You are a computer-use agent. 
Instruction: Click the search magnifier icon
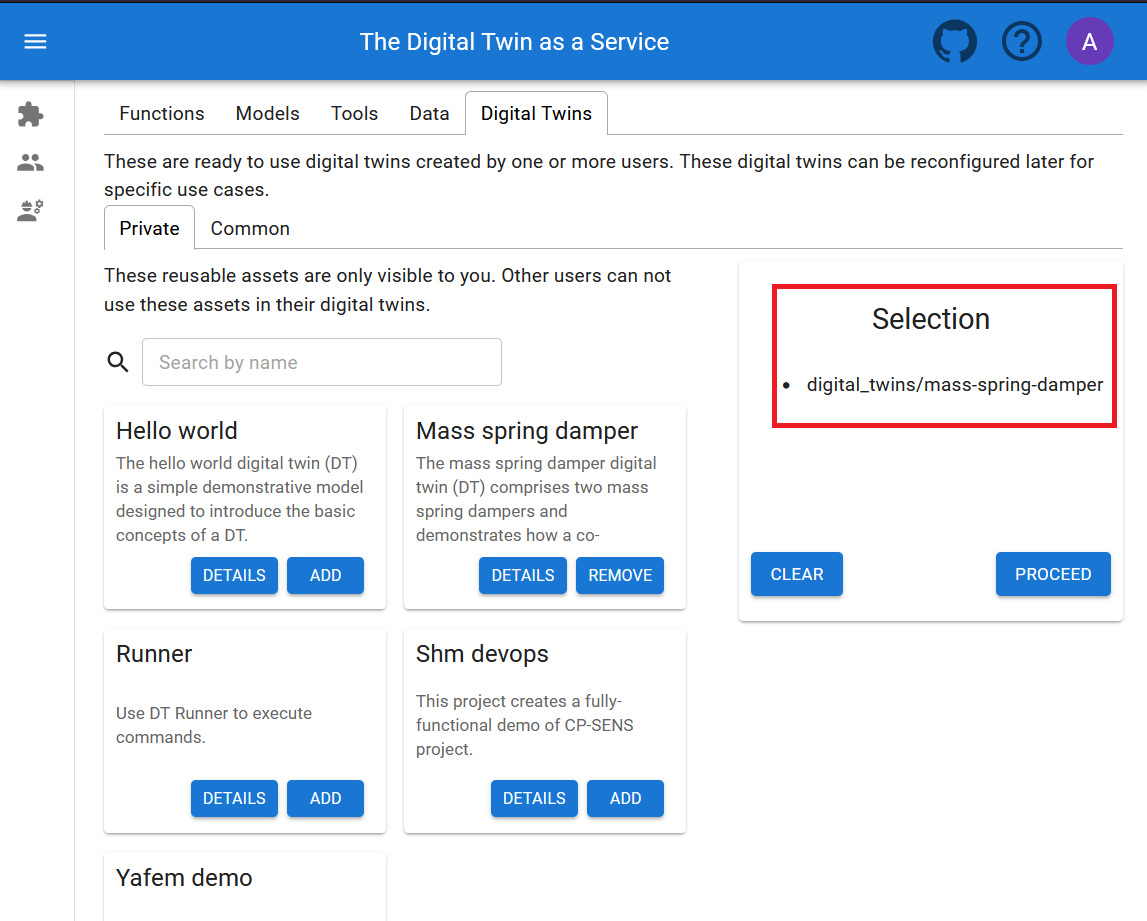117,362
